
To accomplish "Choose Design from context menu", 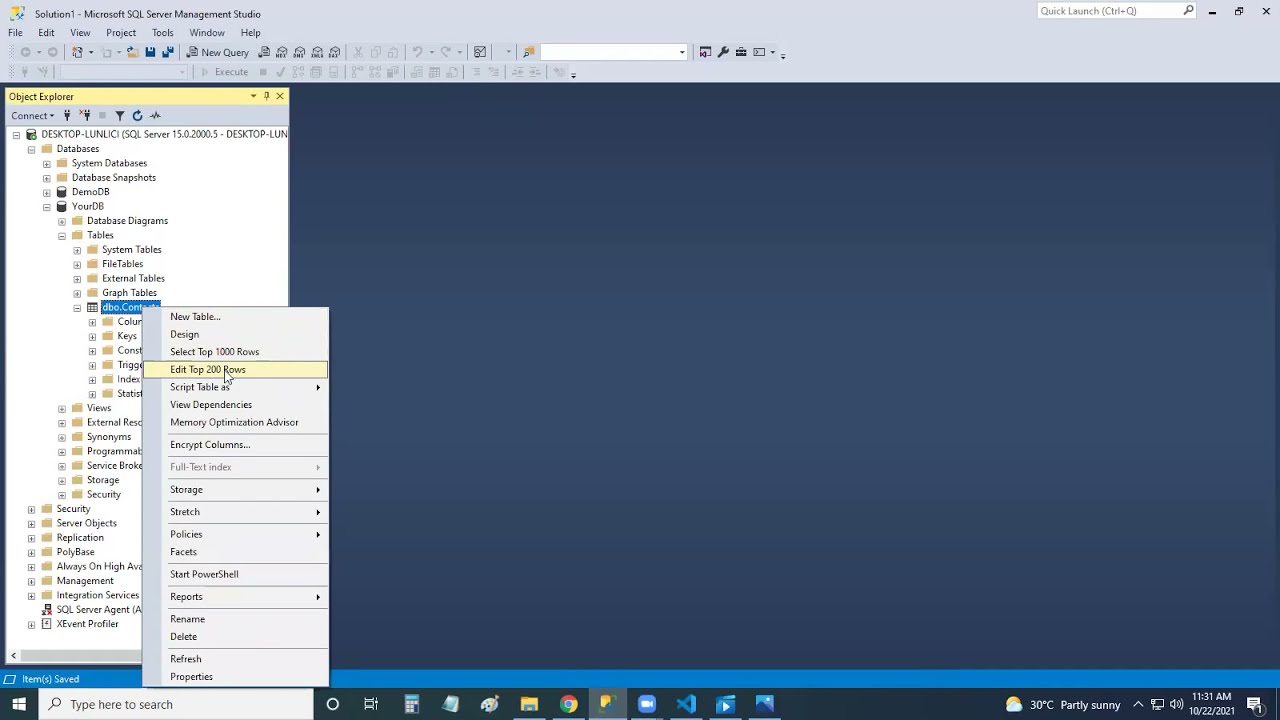I will point(235,334).
